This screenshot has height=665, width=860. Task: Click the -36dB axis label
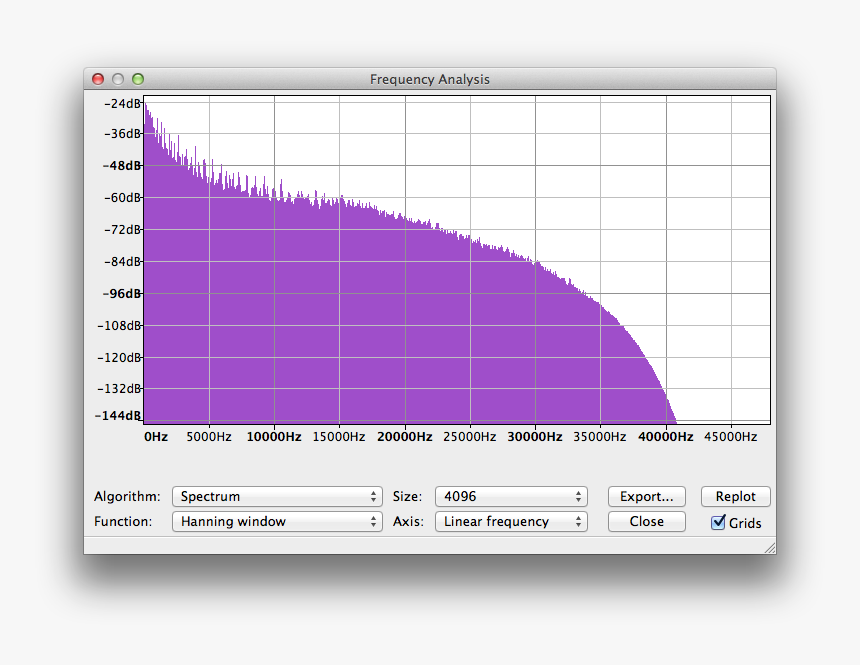click(123, 133)
